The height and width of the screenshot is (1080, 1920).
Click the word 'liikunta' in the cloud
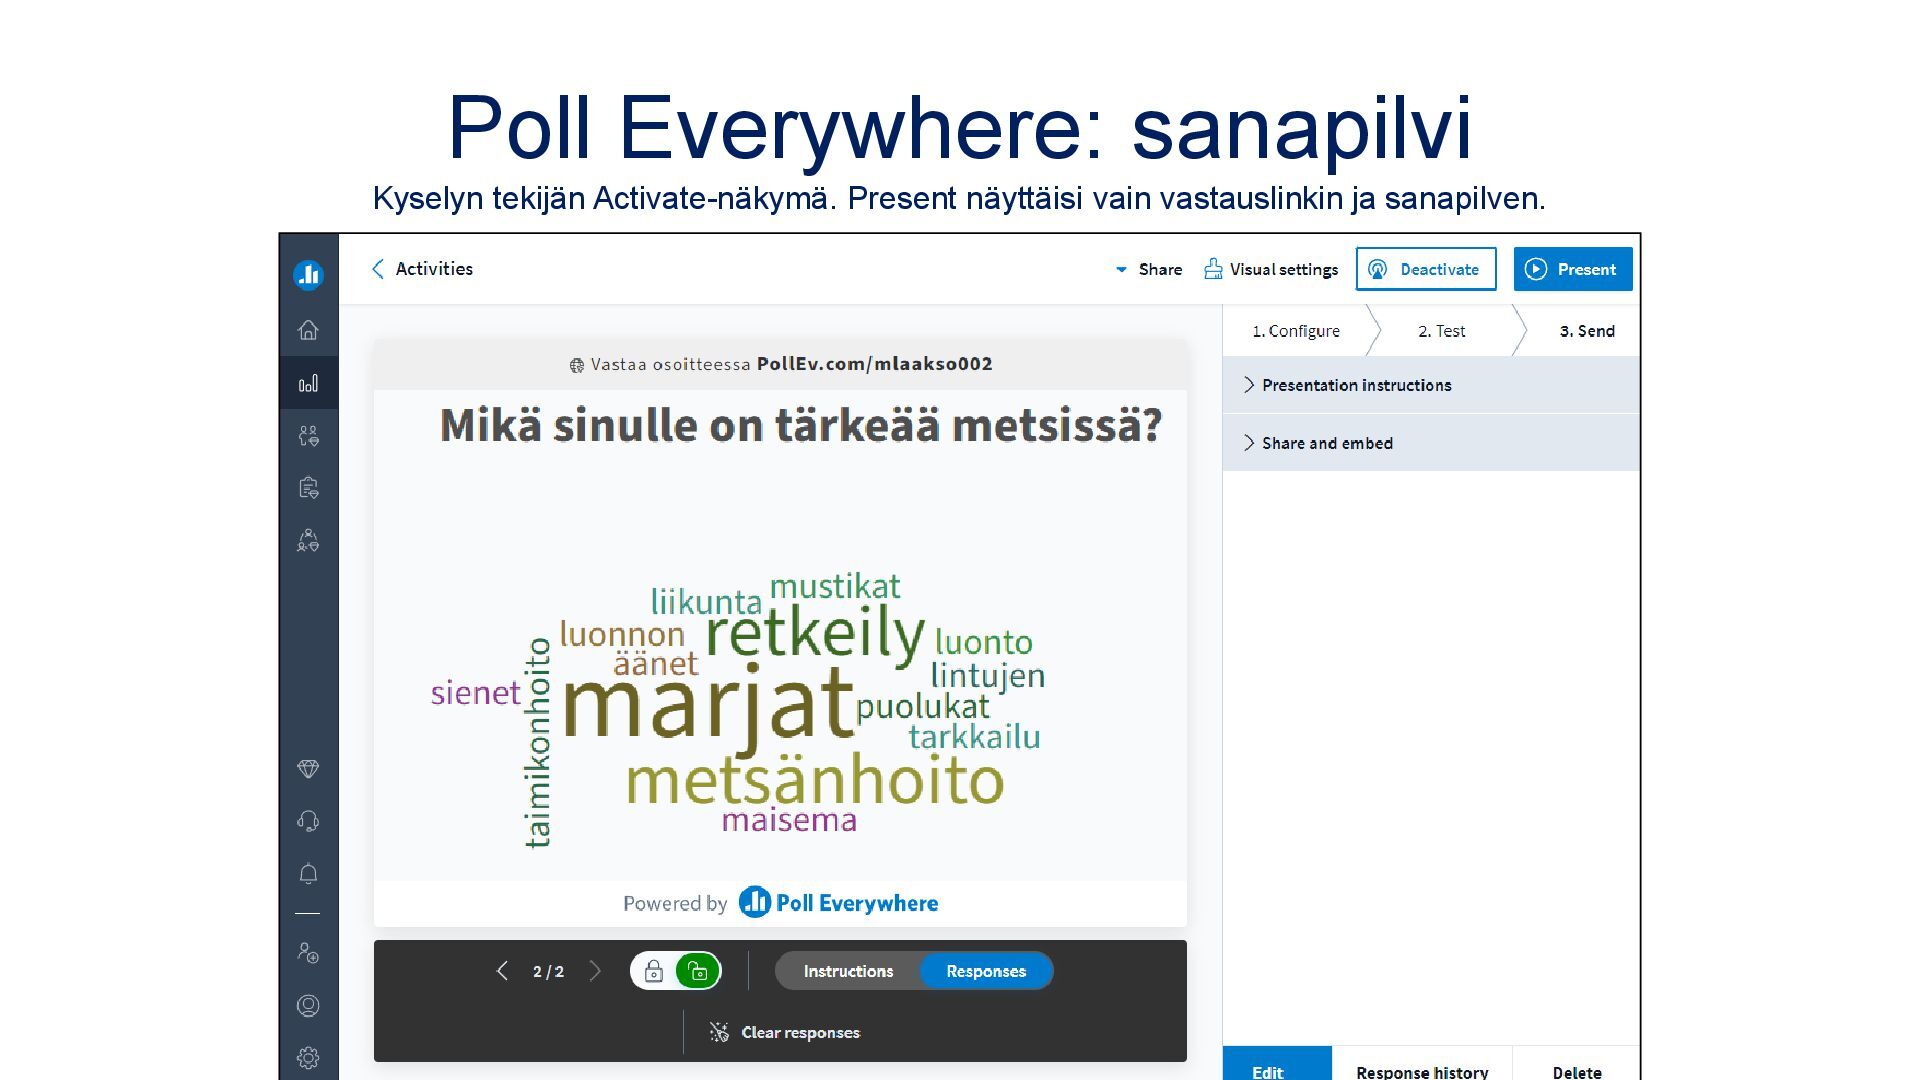[x=706, y=602]
